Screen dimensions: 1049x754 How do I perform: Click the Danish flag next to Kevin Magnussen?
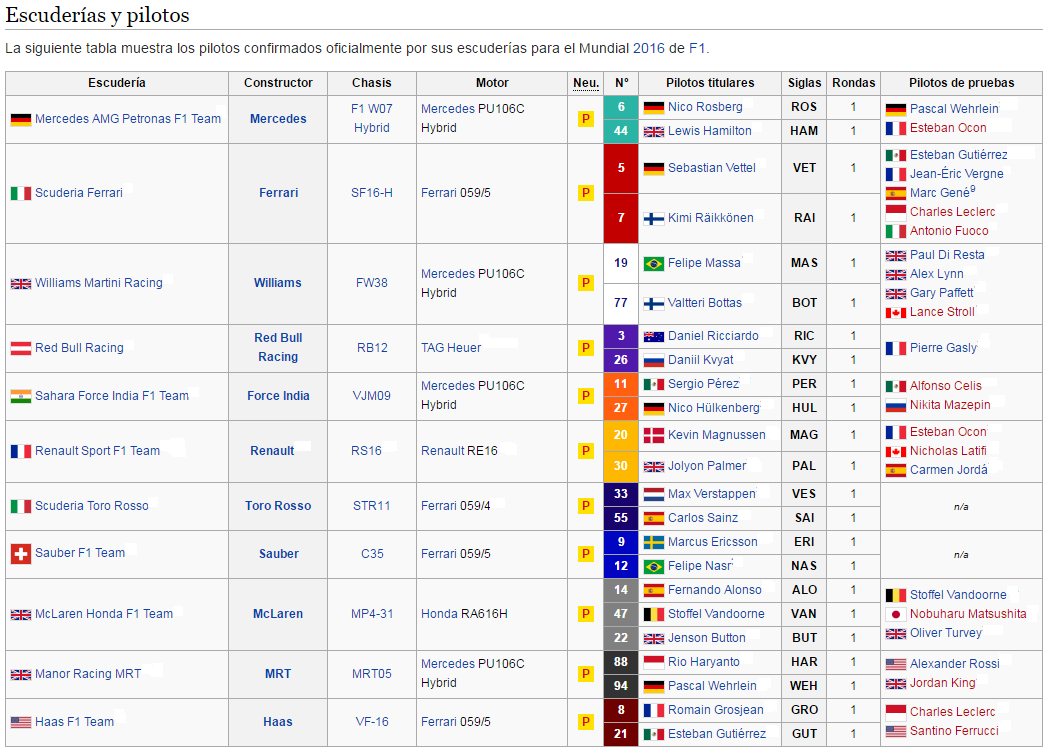654,436
